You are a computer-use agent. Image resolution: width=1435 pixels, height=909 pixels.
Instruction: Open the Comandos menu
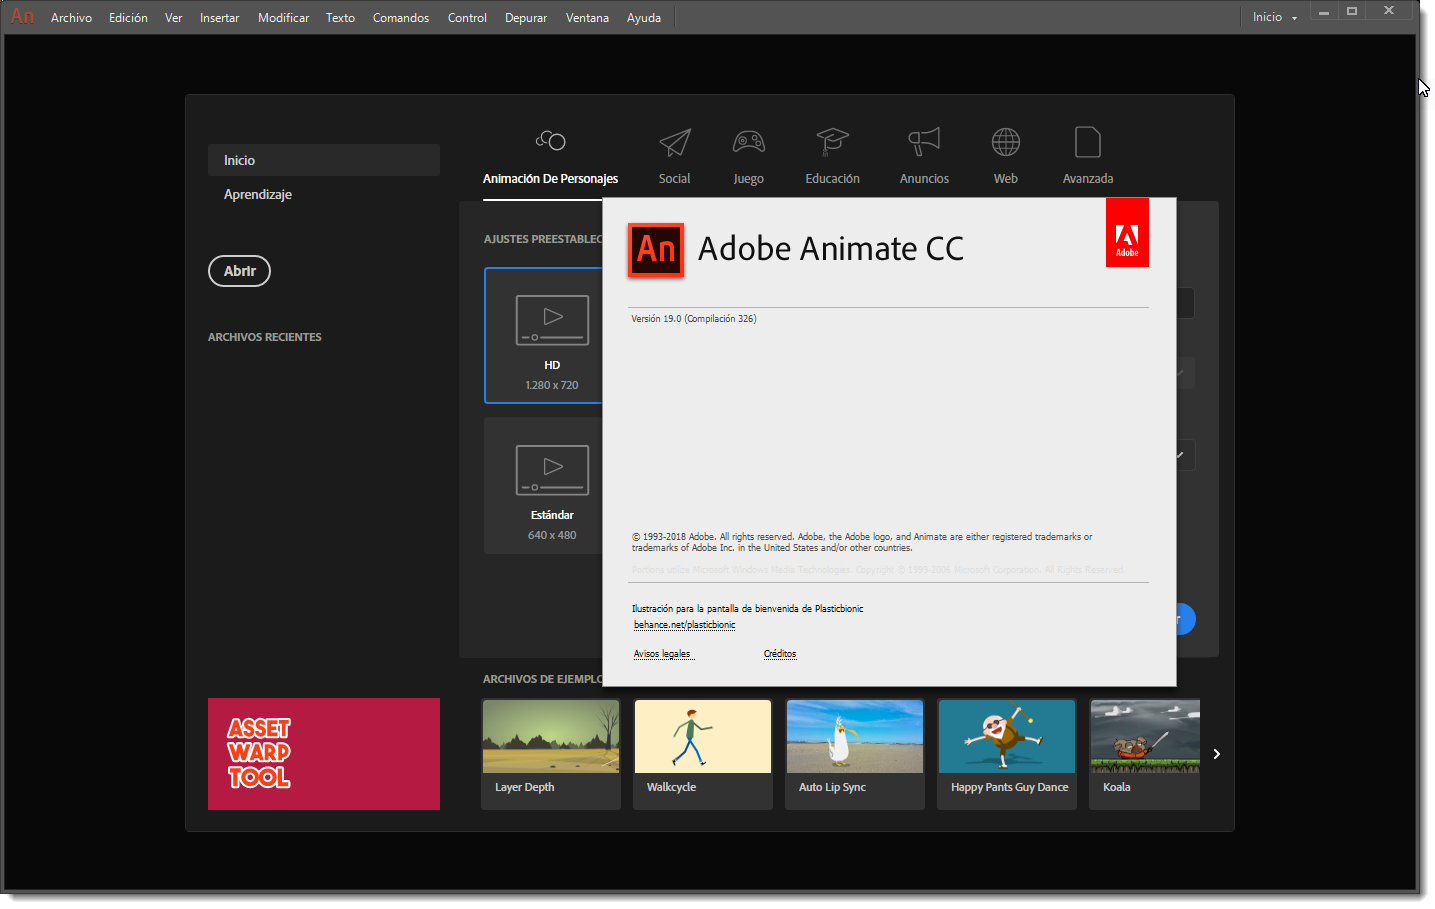pos(401,18)
